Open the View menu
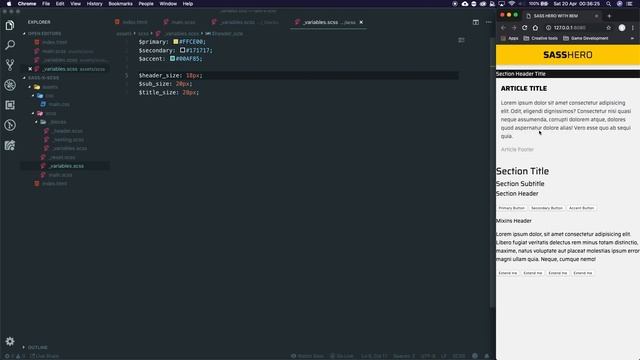This screenshot has width=640, height=360. pyautogui.click(x=76, y=4)
